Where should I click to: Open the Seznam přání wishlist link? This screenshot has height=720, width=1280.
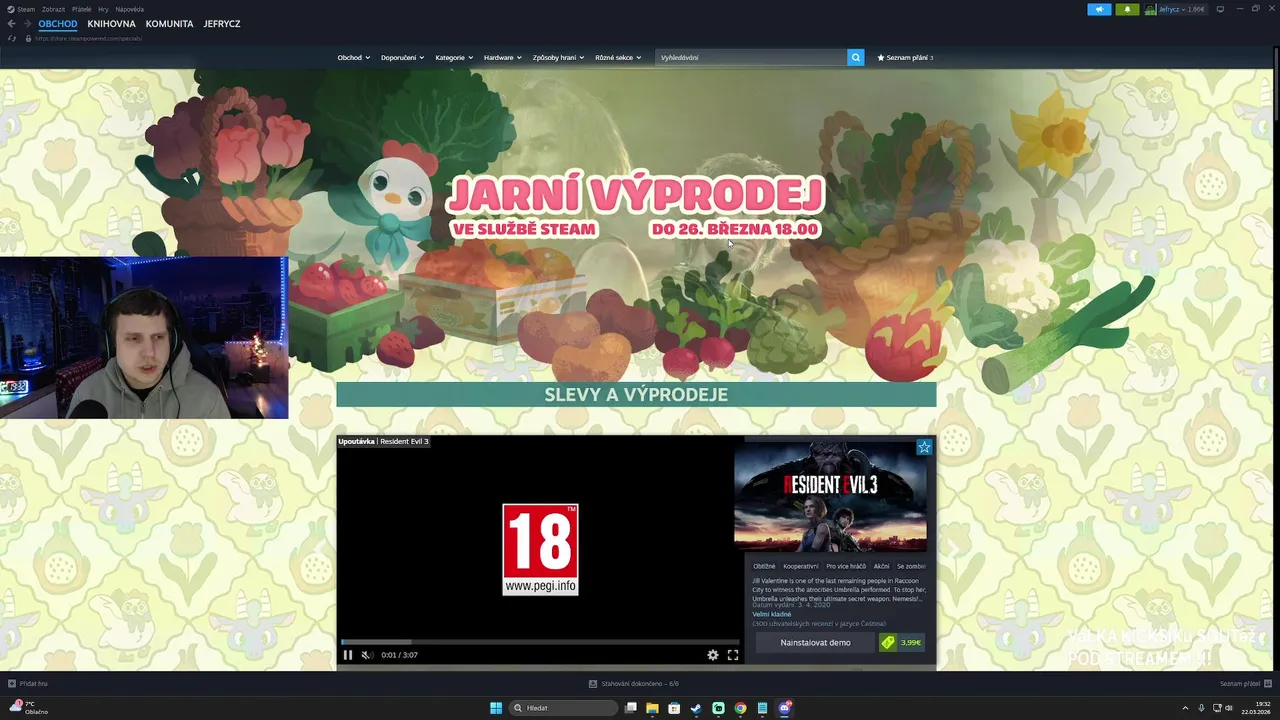click(x=905, y=57)
